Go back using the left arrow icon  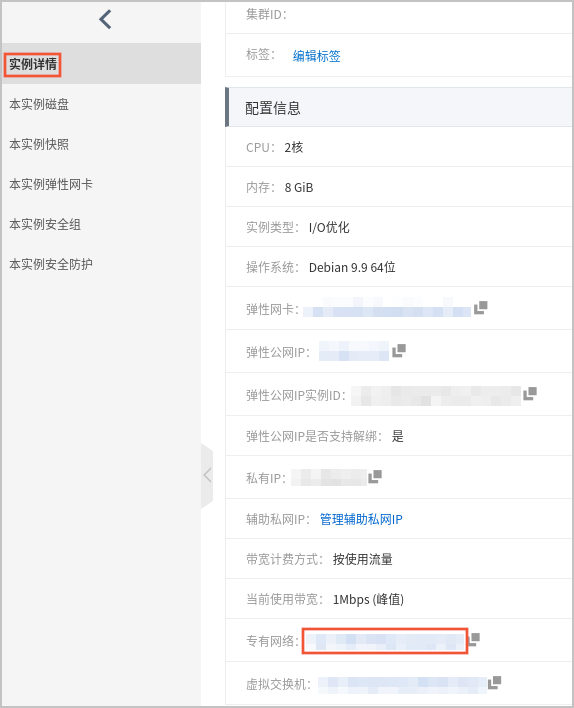coord(105,19)
